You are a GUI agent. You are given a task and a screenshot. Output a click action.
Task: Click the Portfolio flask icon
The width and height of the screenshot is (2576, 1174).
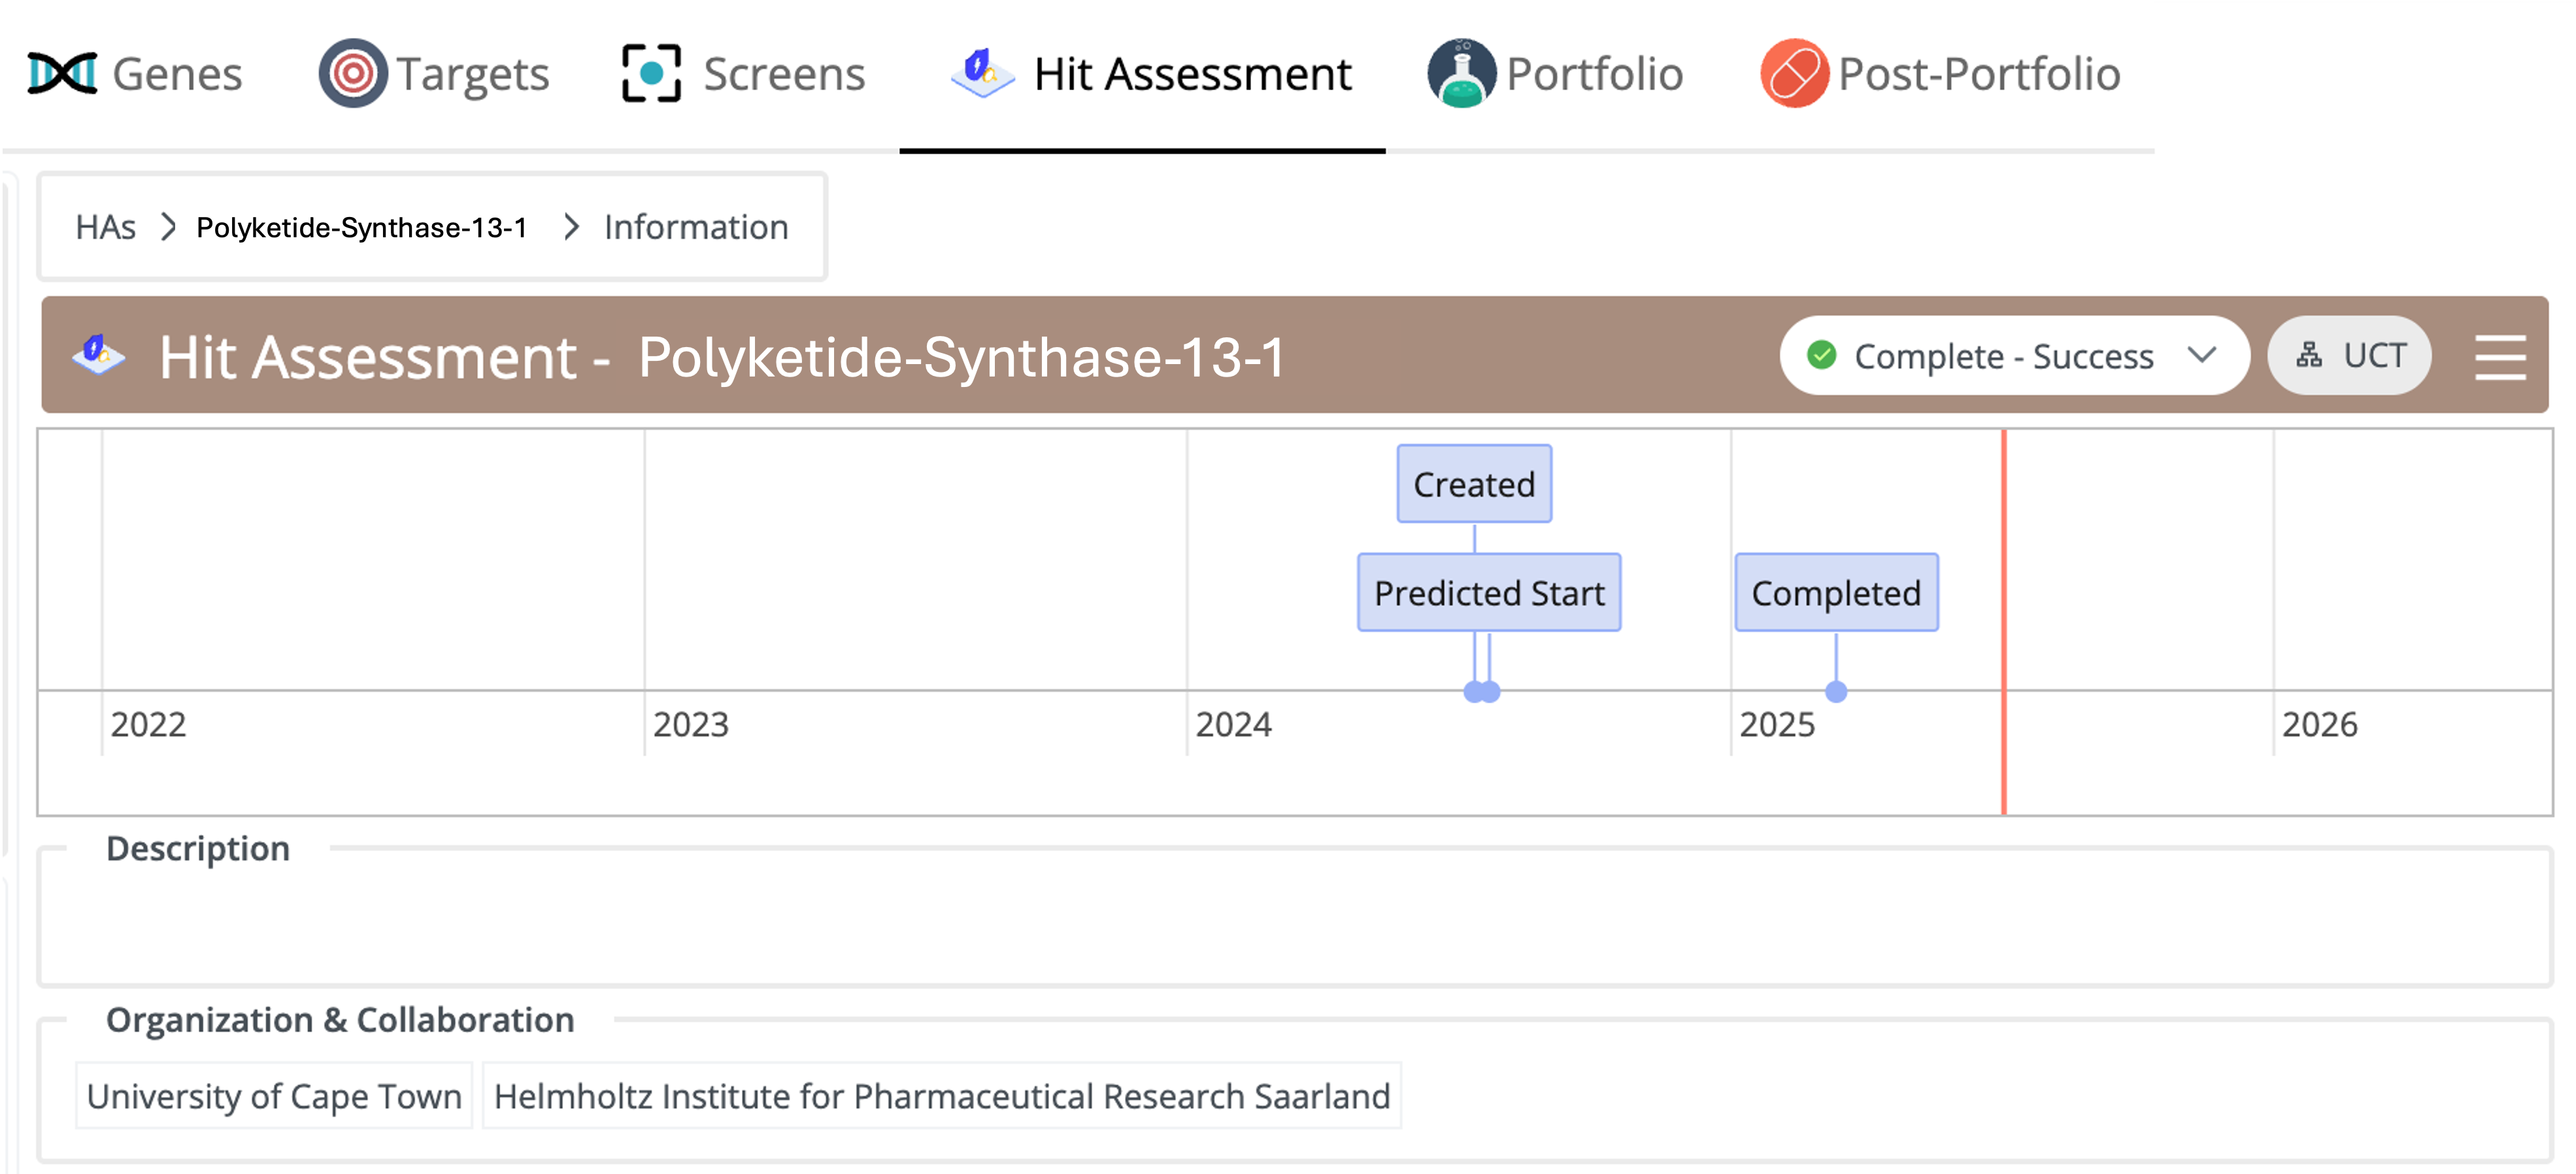click(1461, 73)
